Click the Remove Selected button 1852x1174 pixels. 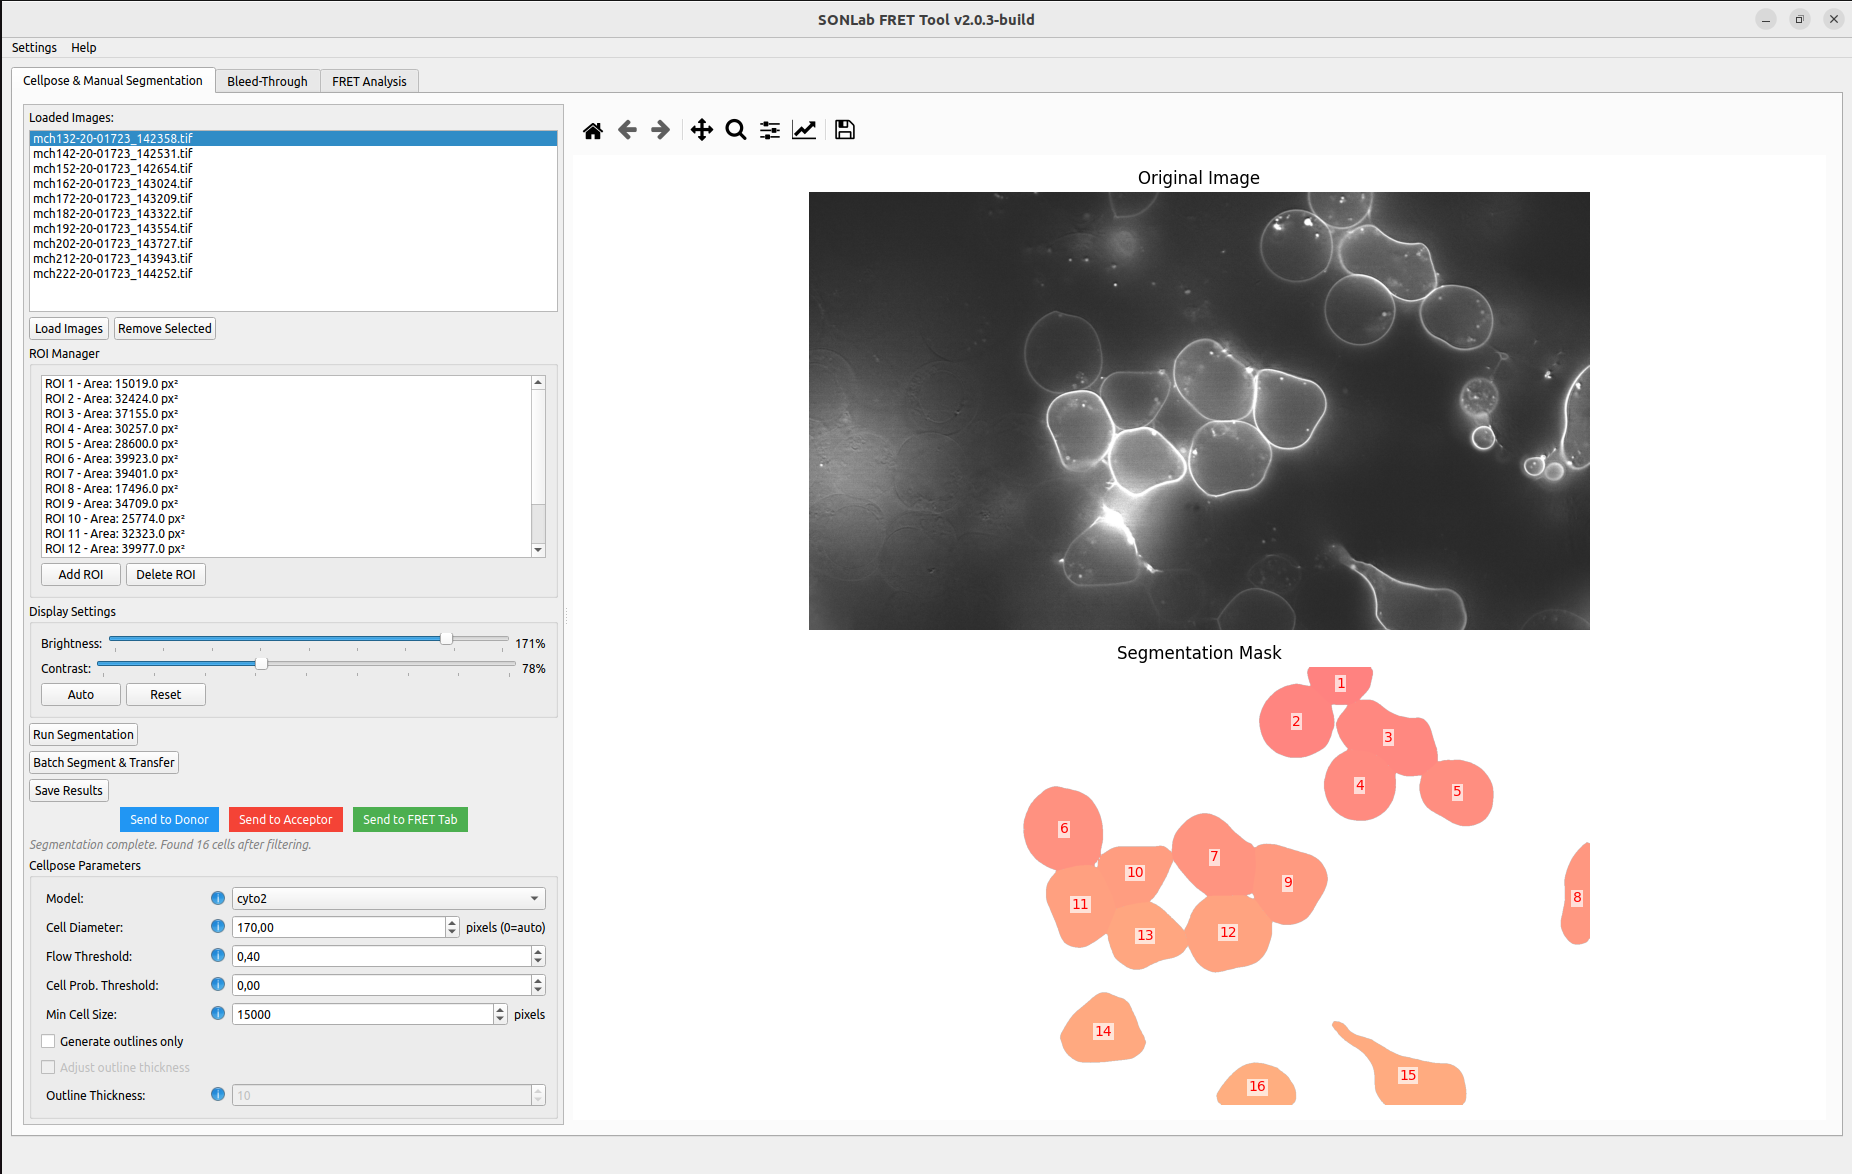pyautogui.click(x=165, y=328)
